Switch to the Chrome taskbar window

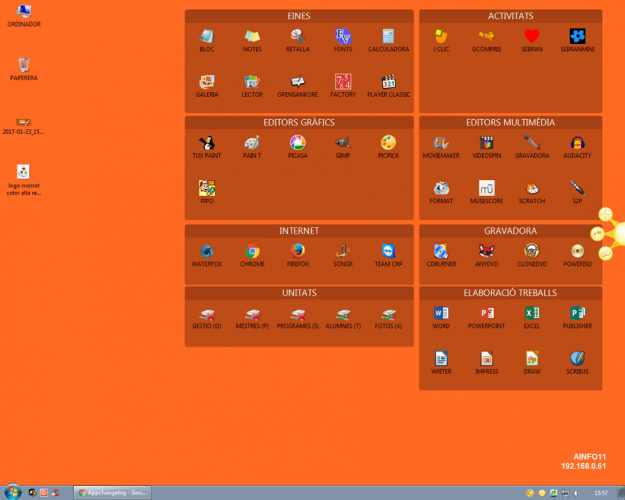[113, 492]
